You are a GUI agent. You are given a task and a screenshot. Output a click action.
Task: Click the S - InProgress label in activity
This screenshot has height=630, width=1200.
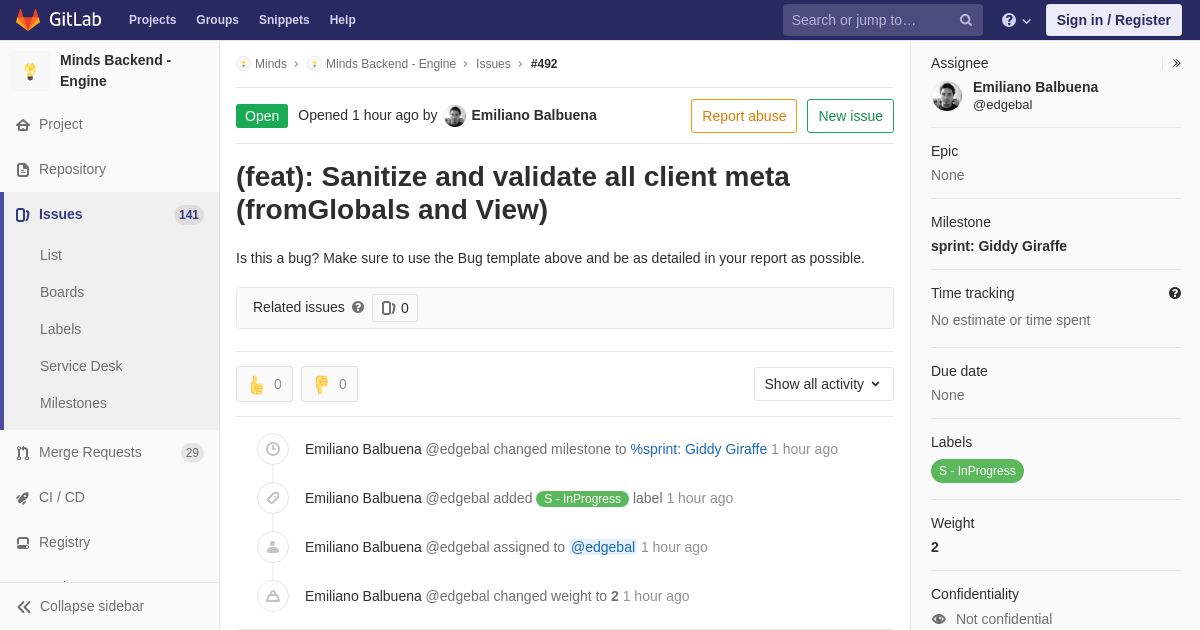[582, 499]
